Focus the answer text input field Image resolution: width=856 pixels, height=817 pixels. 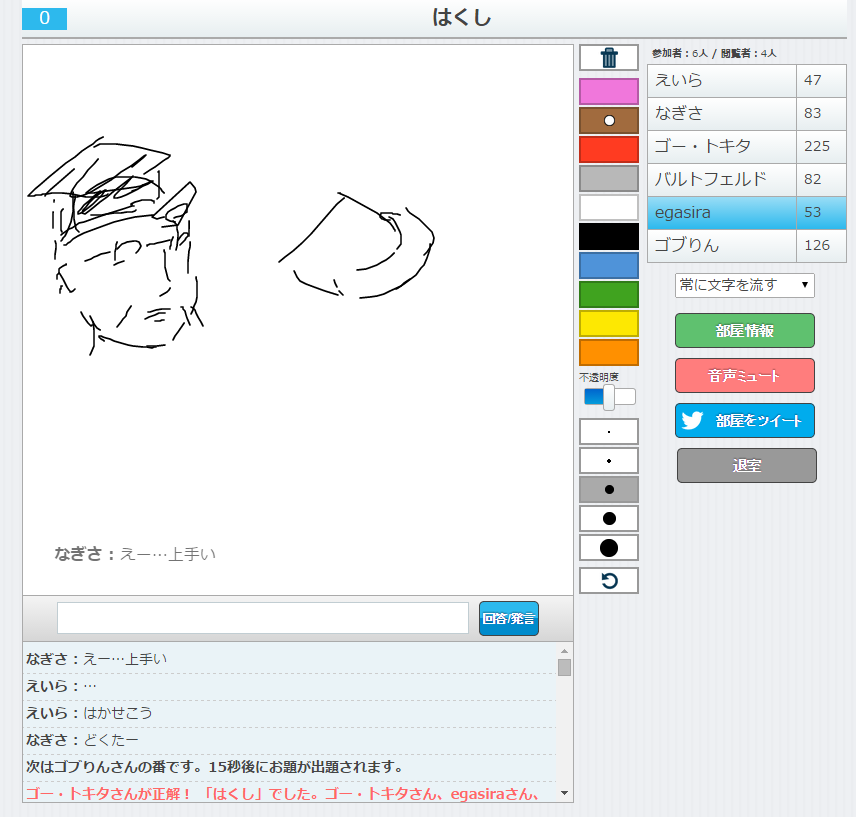coord(263,618)
